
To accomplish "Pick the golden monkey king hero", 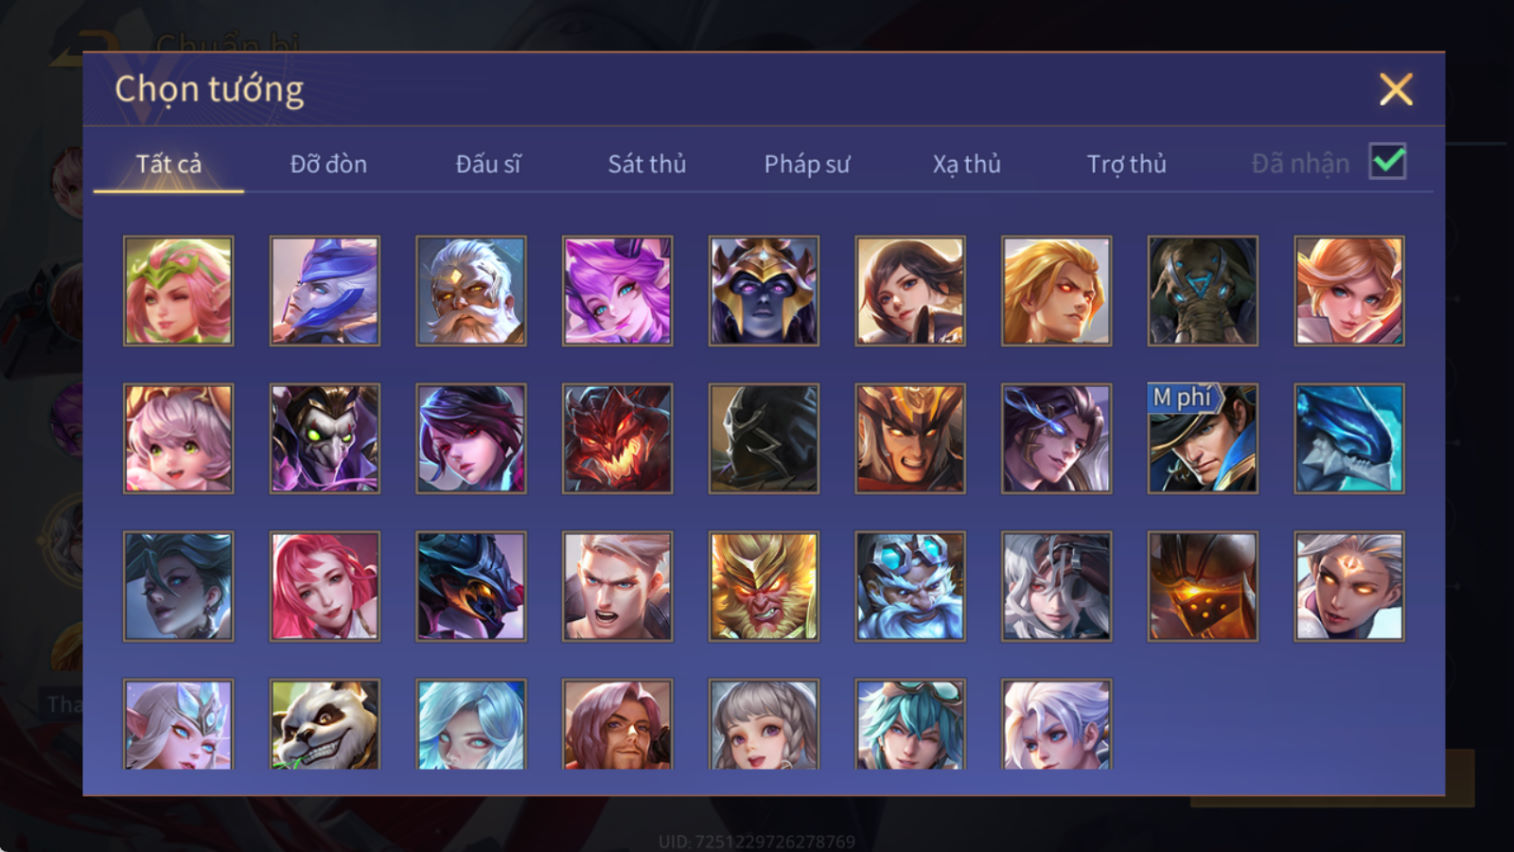I will [764, 586].
